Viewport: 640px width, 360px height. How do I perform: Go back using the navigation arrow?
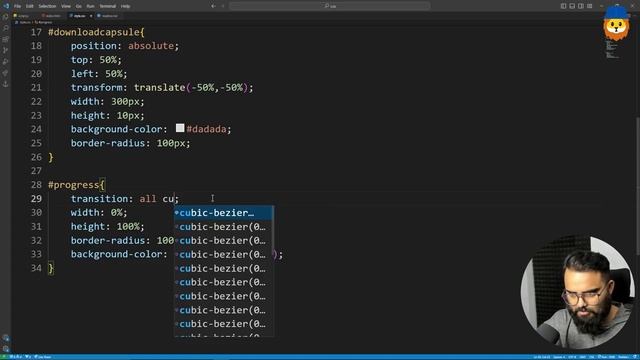tap(213, 6)
